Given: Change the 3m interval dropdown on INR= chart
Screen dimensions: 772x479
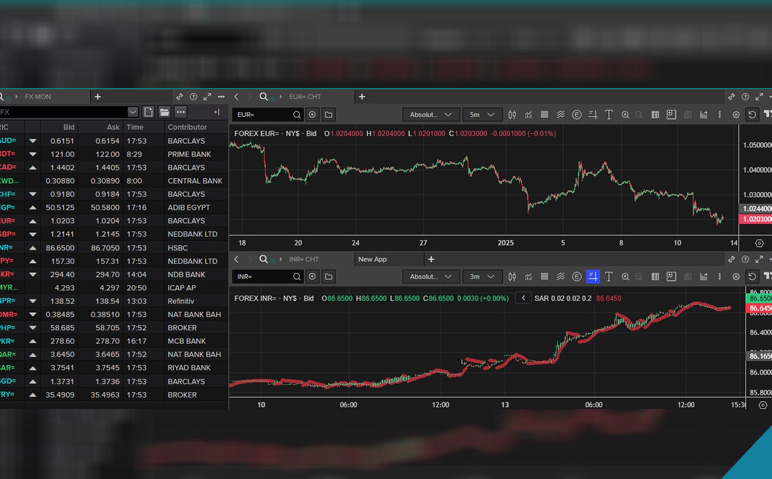Looking at the screenshot, I should 482,277.
